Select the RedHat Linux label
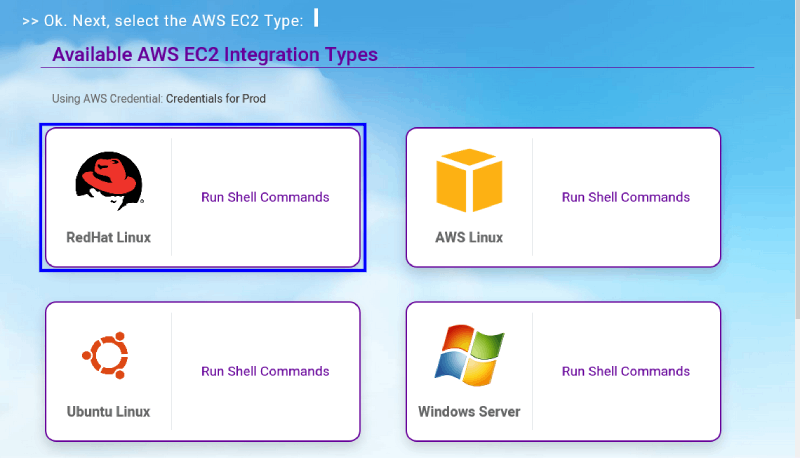This screenshot has width=800, height=458. pyautogui.click(x=109, y=238)
